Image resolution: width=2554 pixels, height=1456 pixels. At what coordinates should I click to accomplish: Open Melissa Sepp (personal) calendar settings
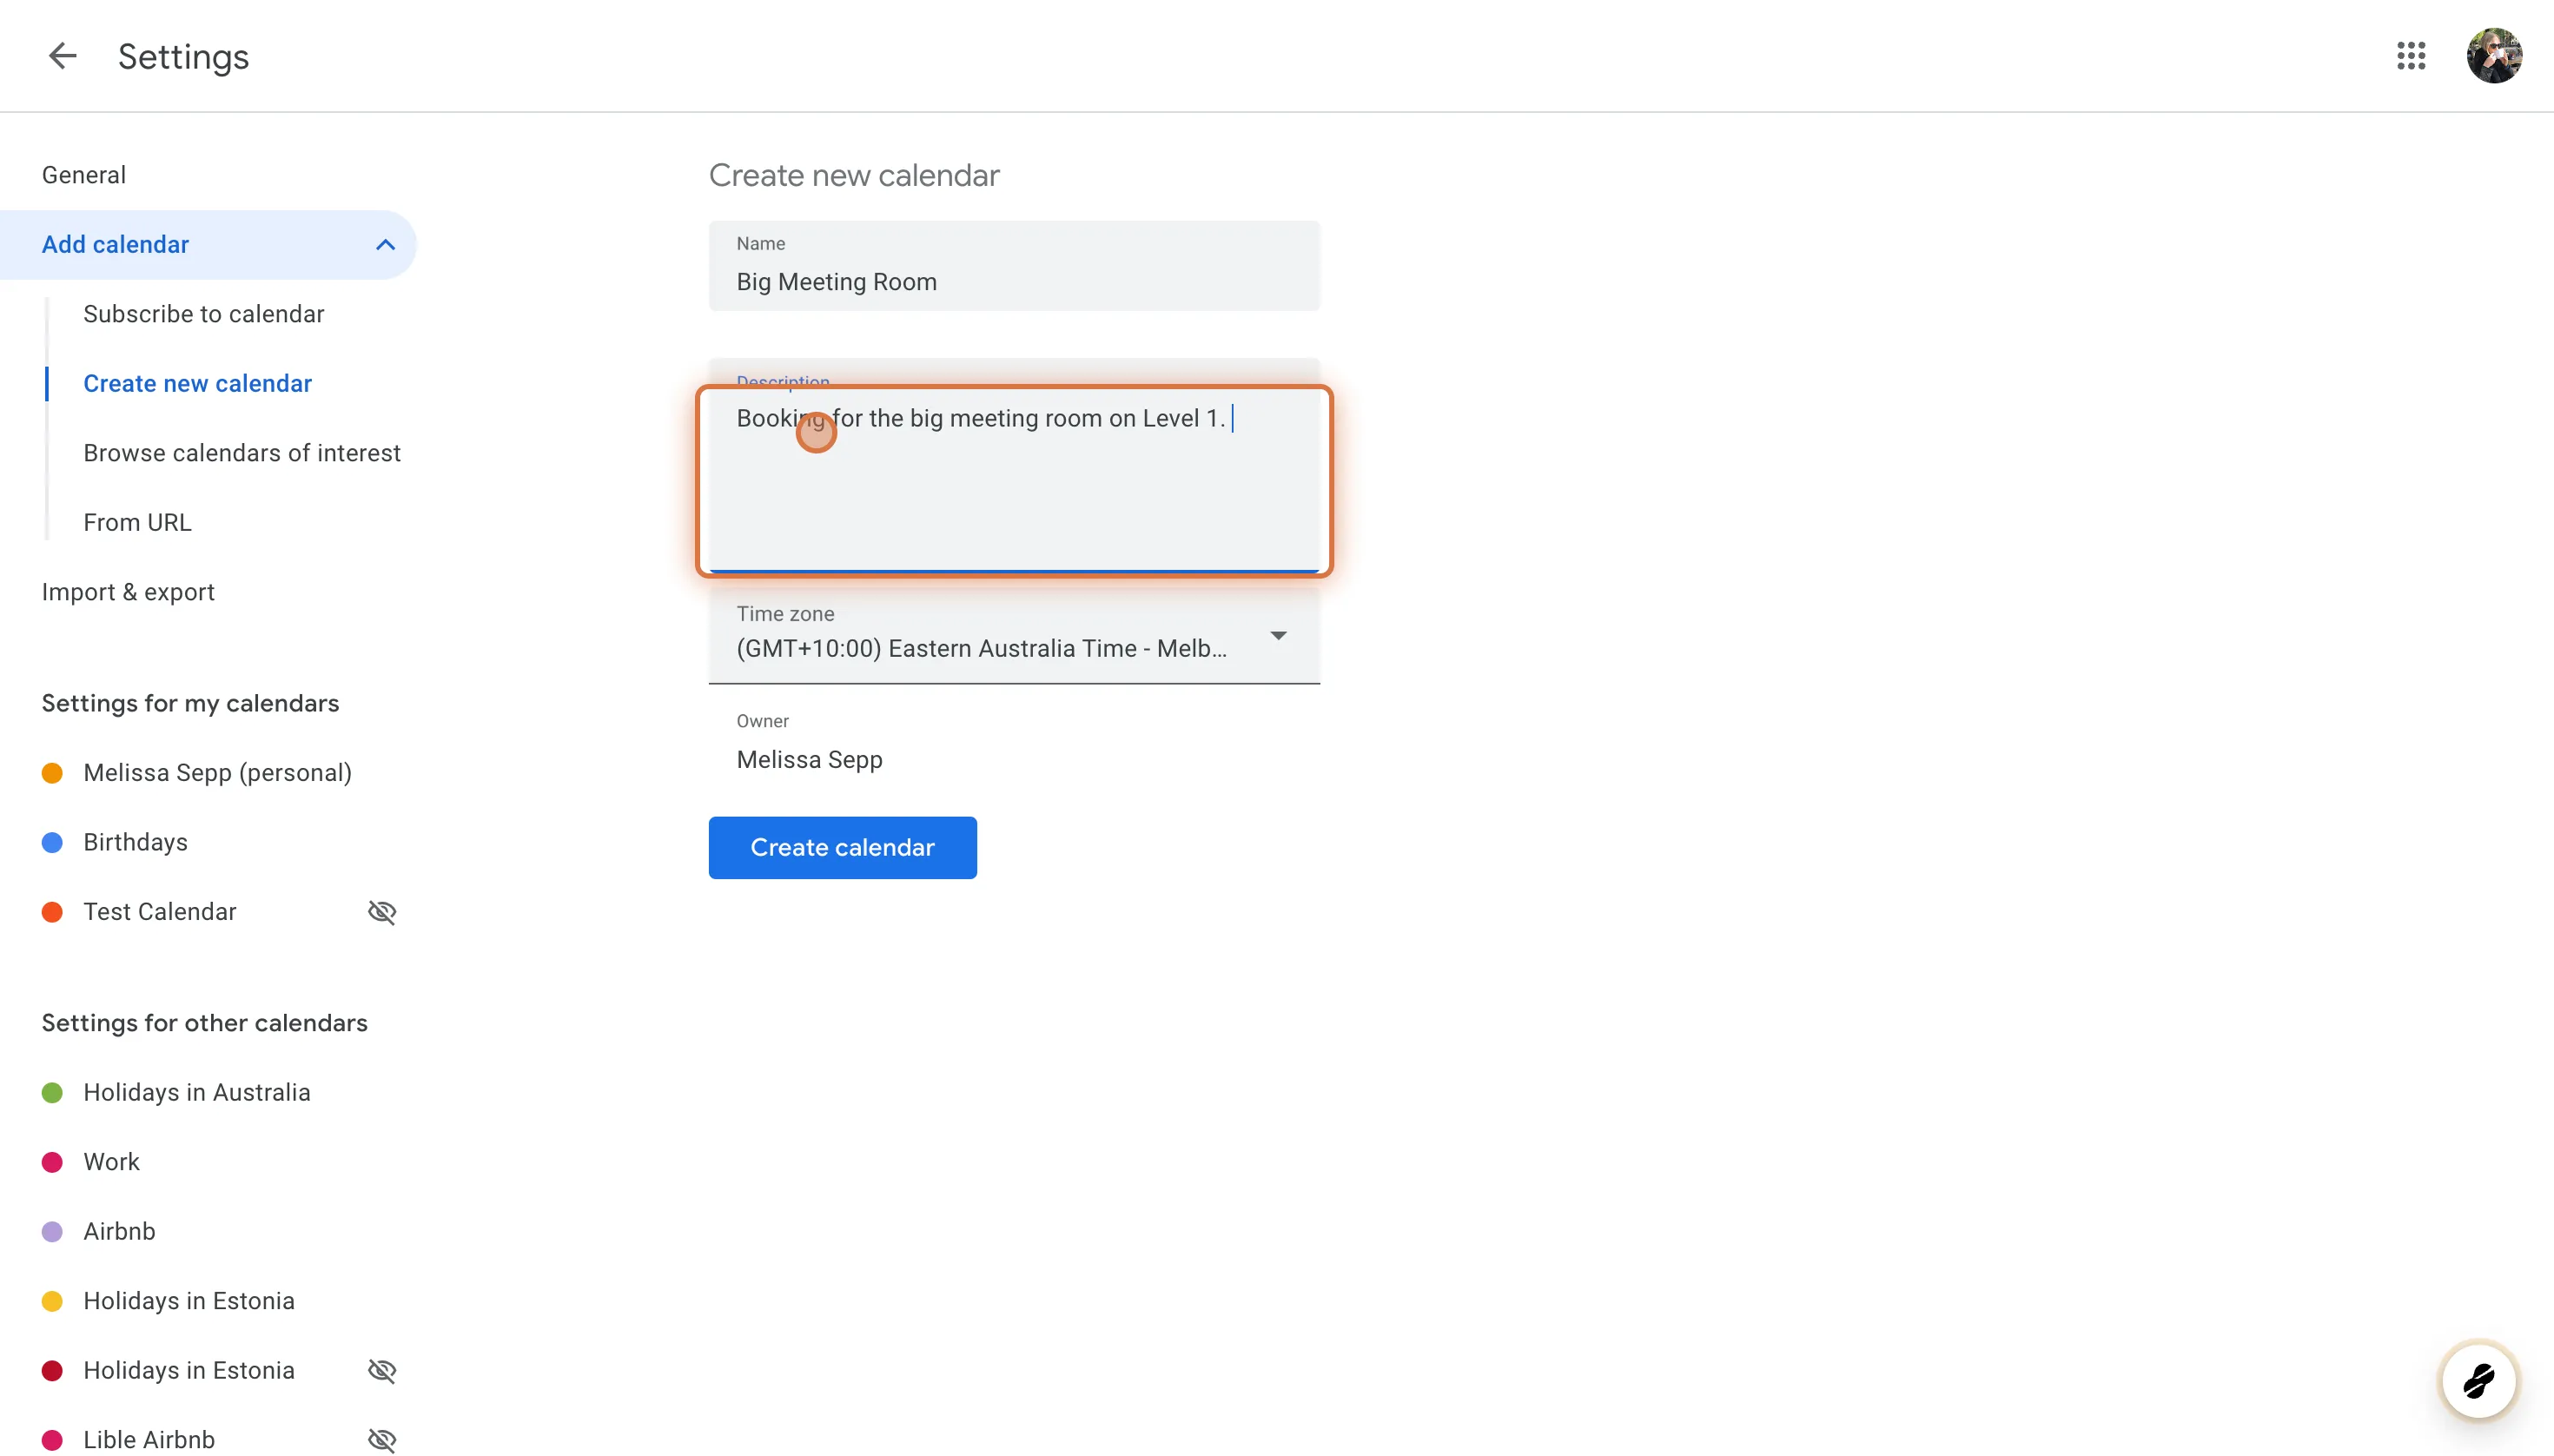pos(218,773)
